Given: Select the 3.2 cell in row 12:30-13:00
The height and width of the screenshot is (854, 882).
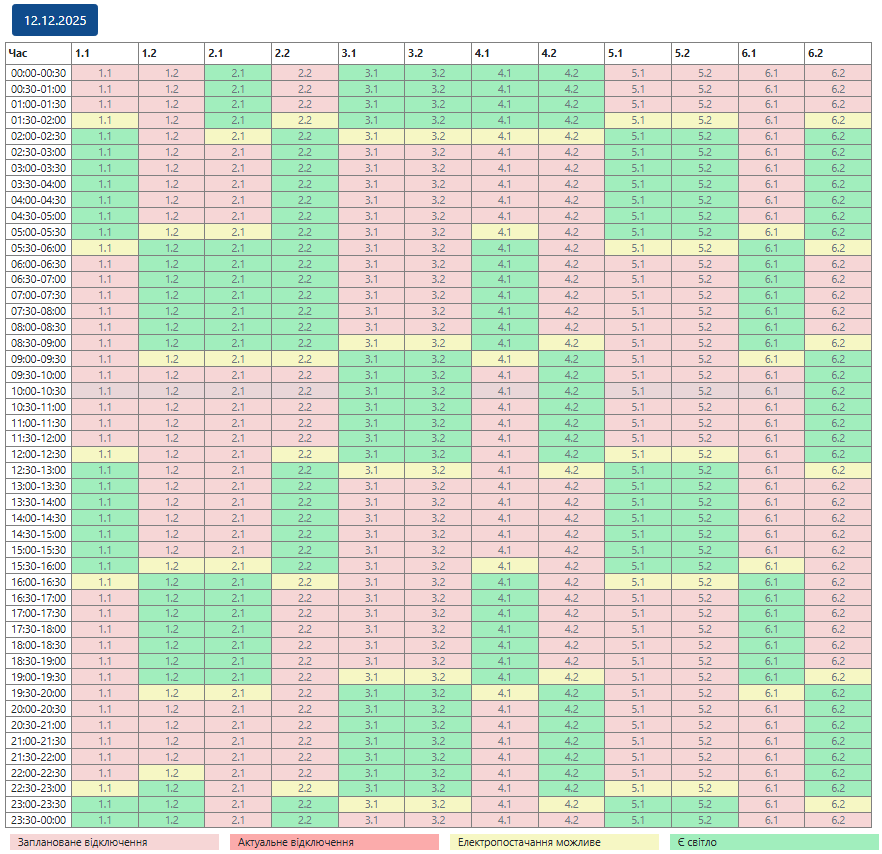Looking at the screenshot, I should pyautogui.click(x=438, y=470).
